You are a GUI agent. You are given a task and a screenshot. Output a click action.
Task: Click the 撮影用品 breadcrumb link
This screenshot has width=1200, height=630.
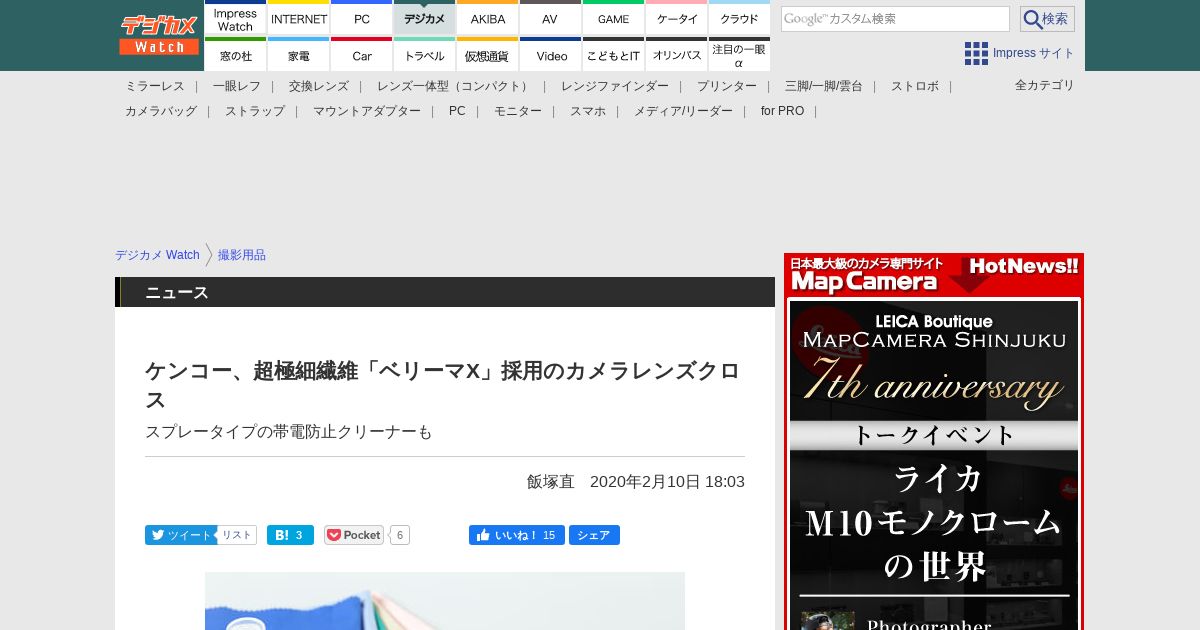tap(242, 255)
